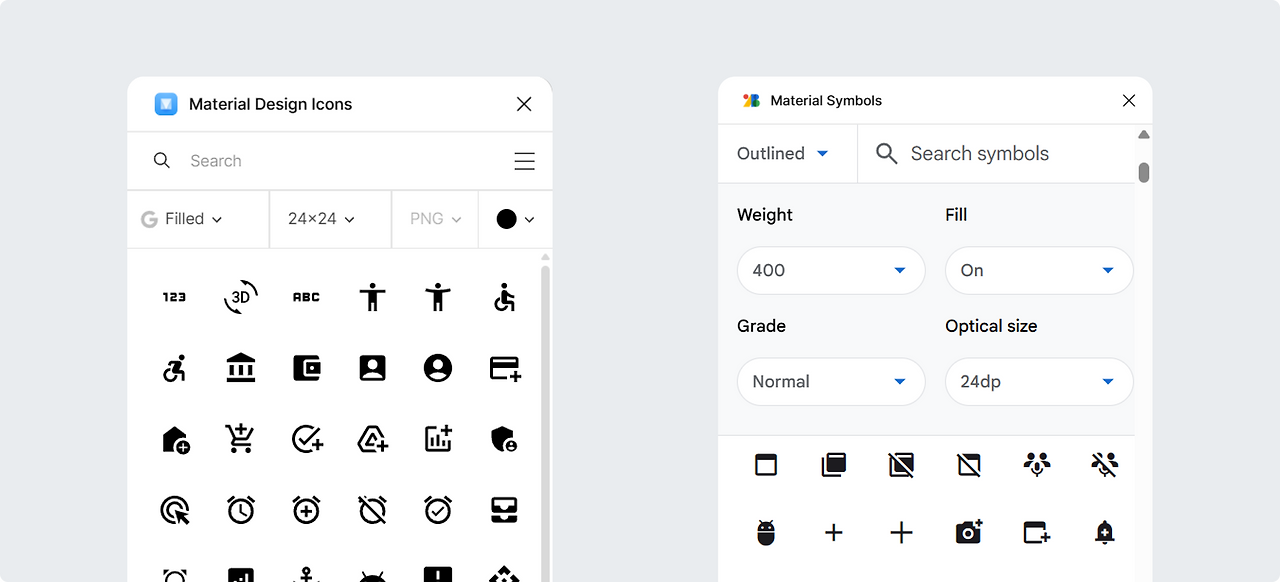Select the 3D rotation icon
Screen dimensions: 1280x582
(241, 297)
